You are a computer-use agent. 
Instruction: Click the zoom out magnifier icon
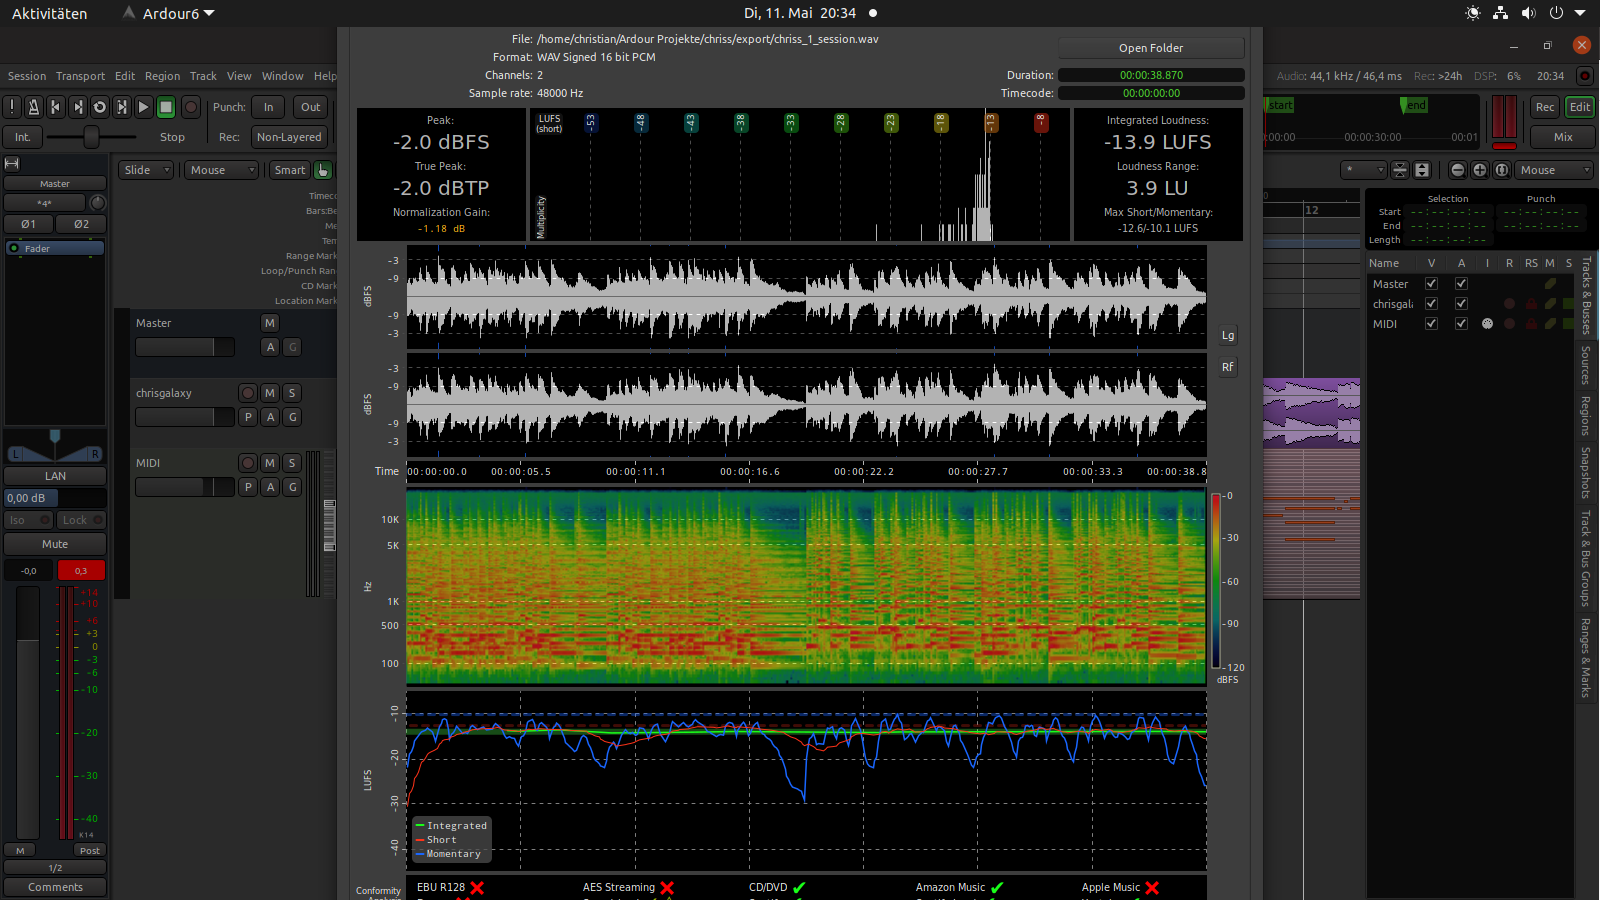pos(1458,170)
